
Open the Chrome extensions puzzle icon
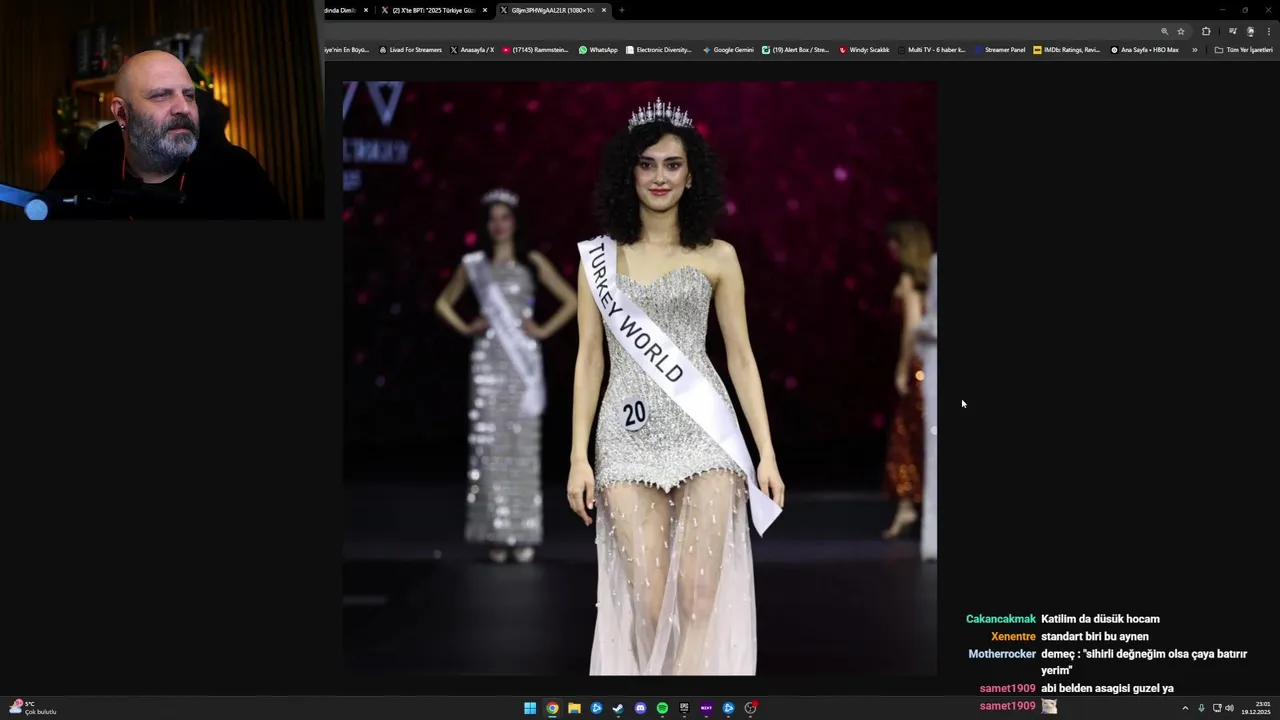(1206, 31)
